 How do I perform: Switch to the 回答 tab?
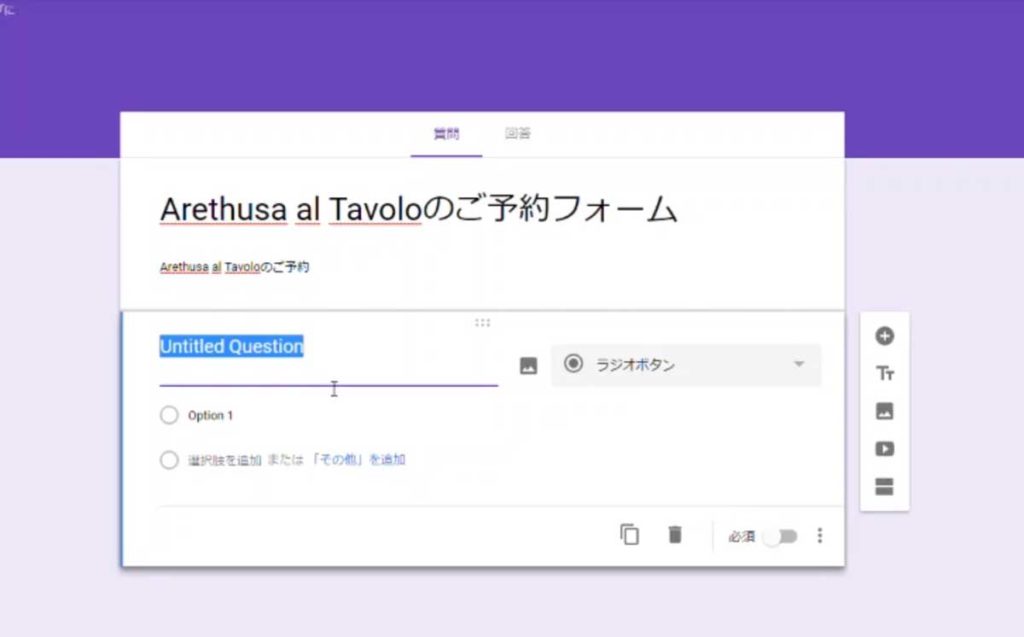click(517, 134)
